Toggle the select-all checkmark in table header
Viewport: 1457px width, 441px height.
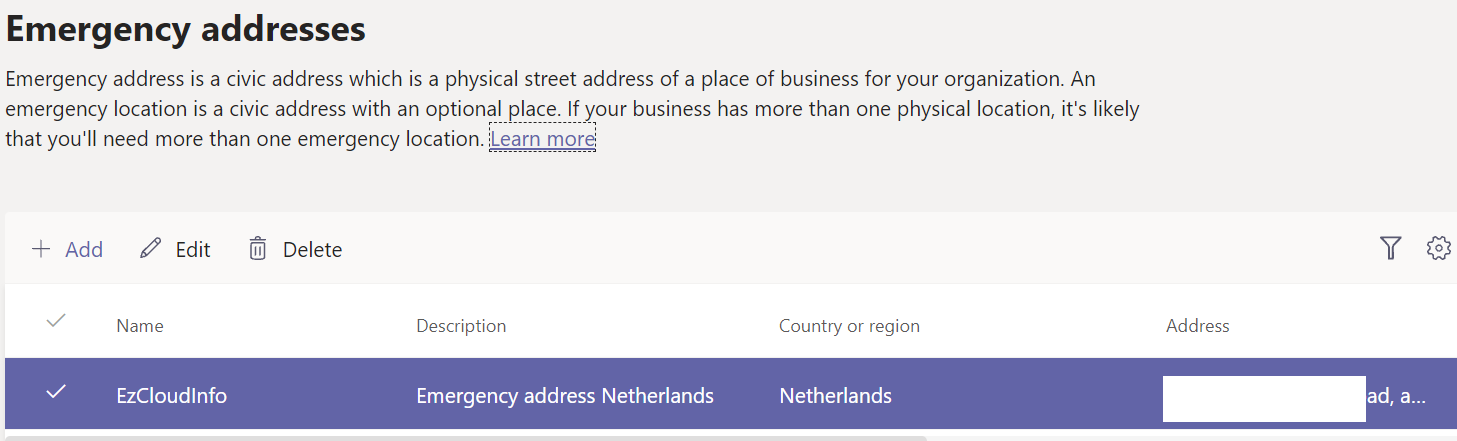(56, 321)
